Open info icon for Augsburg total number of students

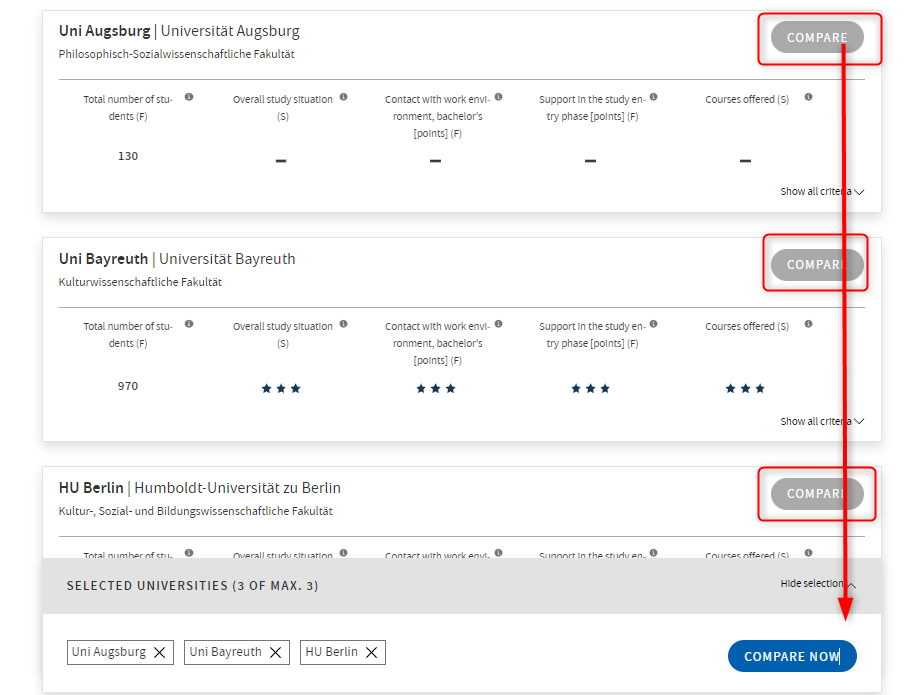189,97
